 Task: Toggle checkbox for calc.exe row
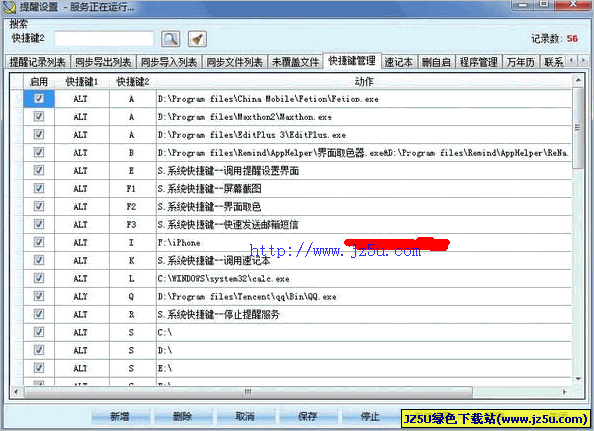click(x=39, y=278)
